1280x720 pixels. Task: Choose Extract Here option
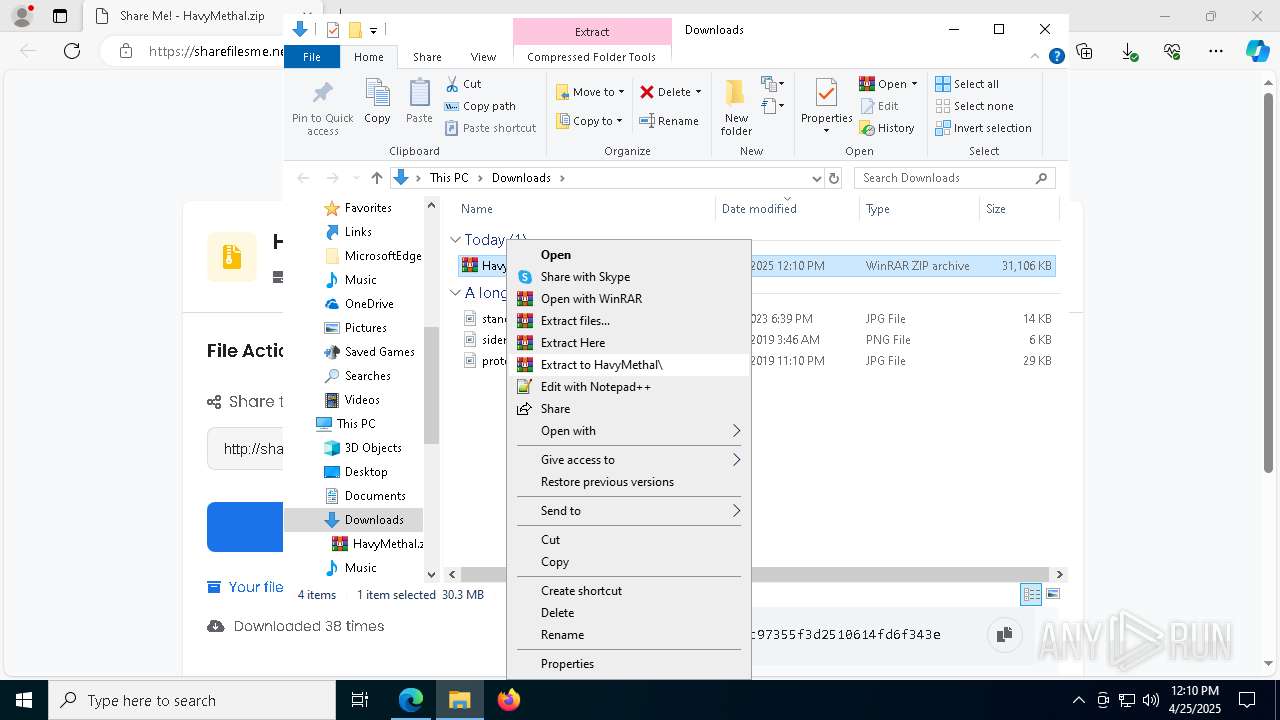(629, 343)
